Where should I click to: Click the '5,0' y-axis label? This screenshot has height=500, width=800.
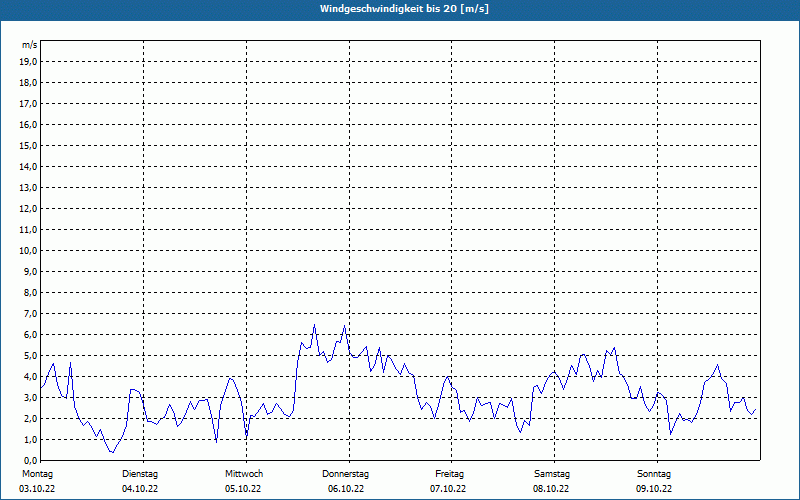(x=30, y=356)
